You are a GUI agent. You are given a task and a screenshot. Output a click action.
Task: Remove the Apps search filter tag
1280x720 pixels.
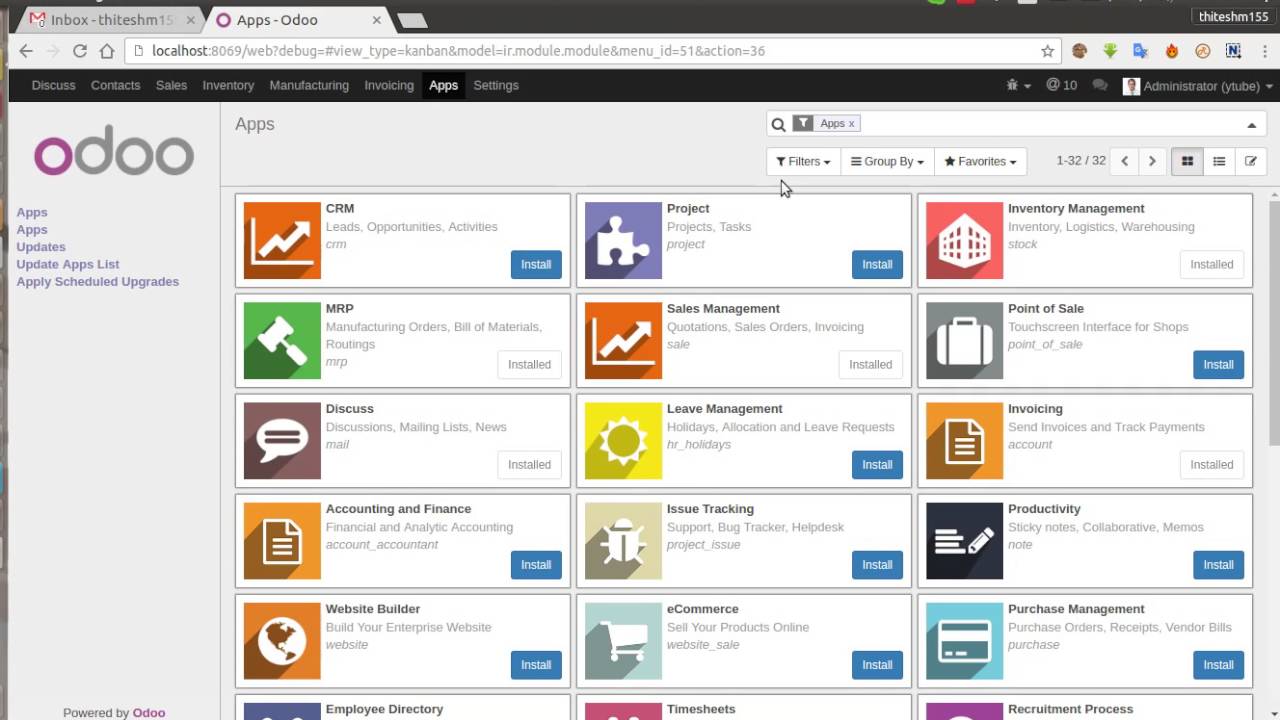(x=851, y=123)
